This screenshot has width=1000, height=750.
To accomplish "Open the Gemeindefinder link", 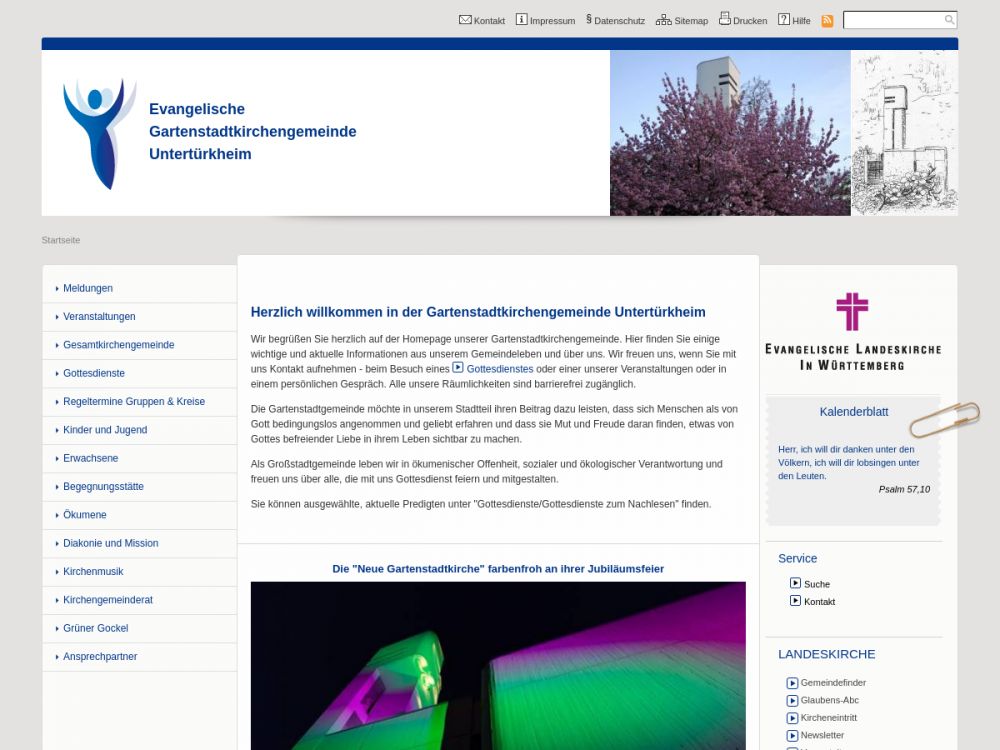I will (833, 683).
